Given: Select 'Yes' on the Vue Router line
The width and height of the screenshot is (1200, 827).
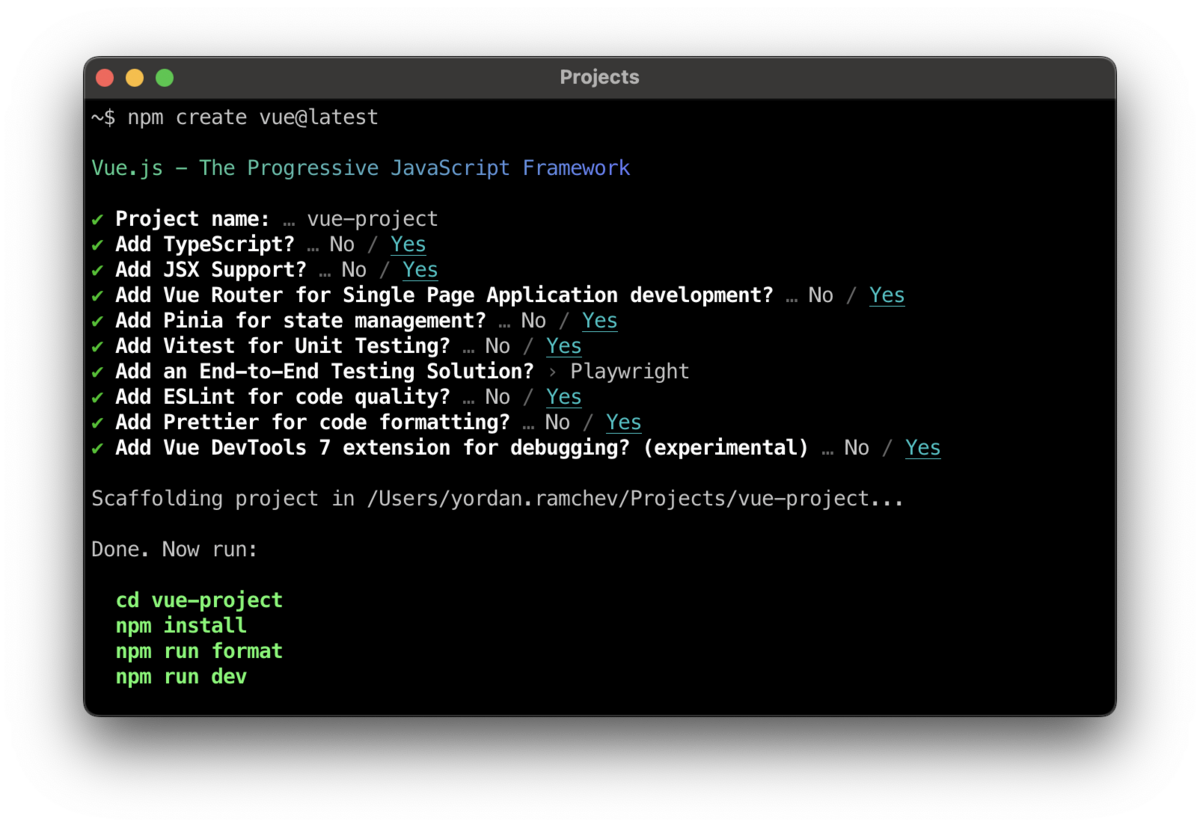Looking at the screenshot, I should coord(887,295).
